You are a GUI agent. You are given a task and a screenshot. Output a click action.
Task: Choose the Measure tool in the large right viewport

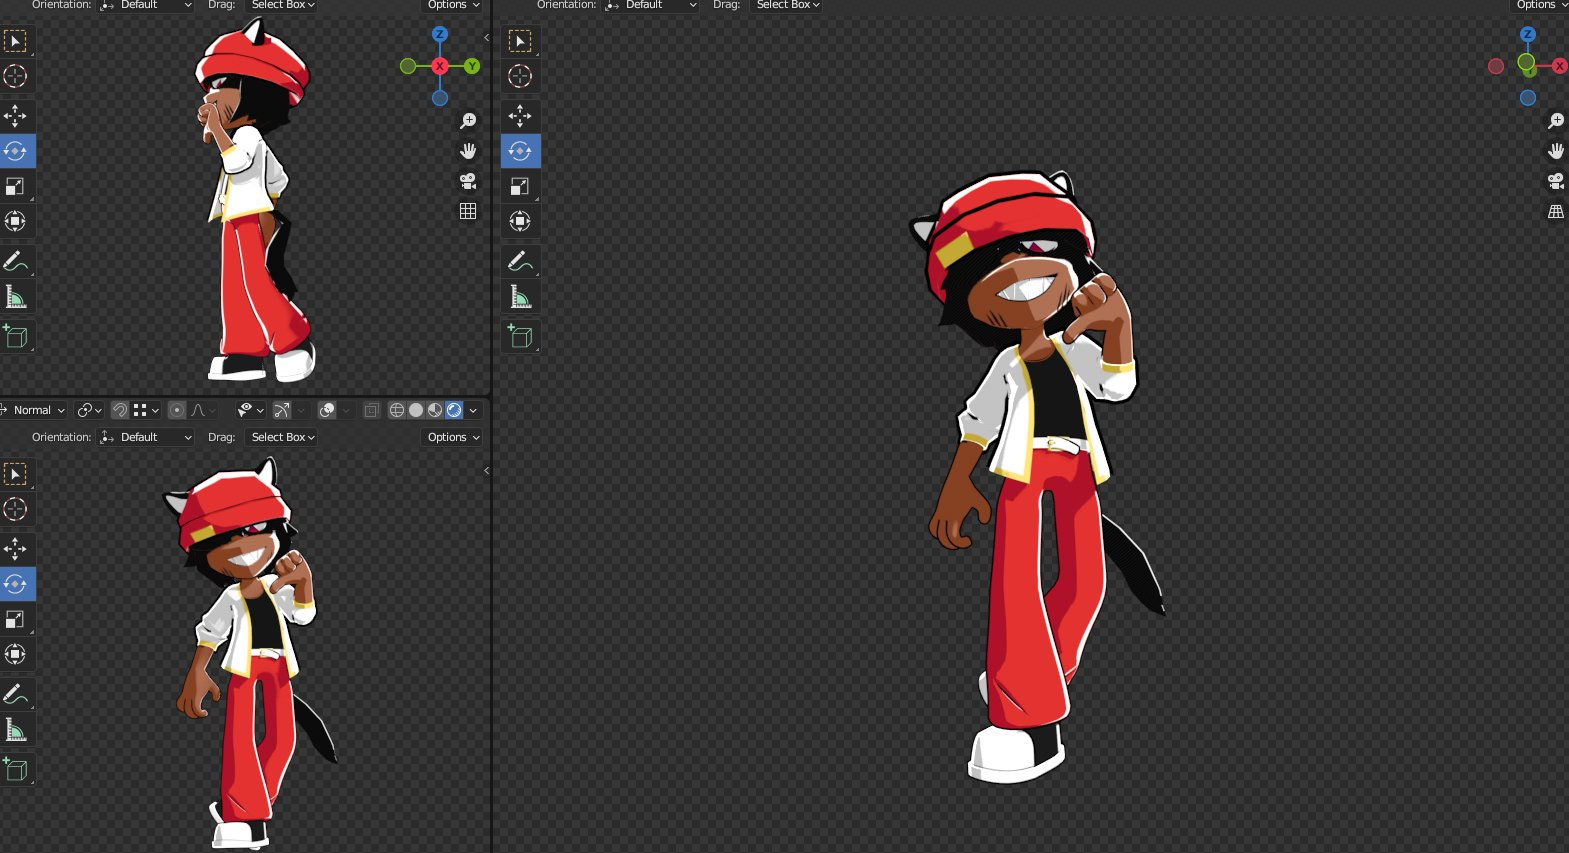coord(520,297)
